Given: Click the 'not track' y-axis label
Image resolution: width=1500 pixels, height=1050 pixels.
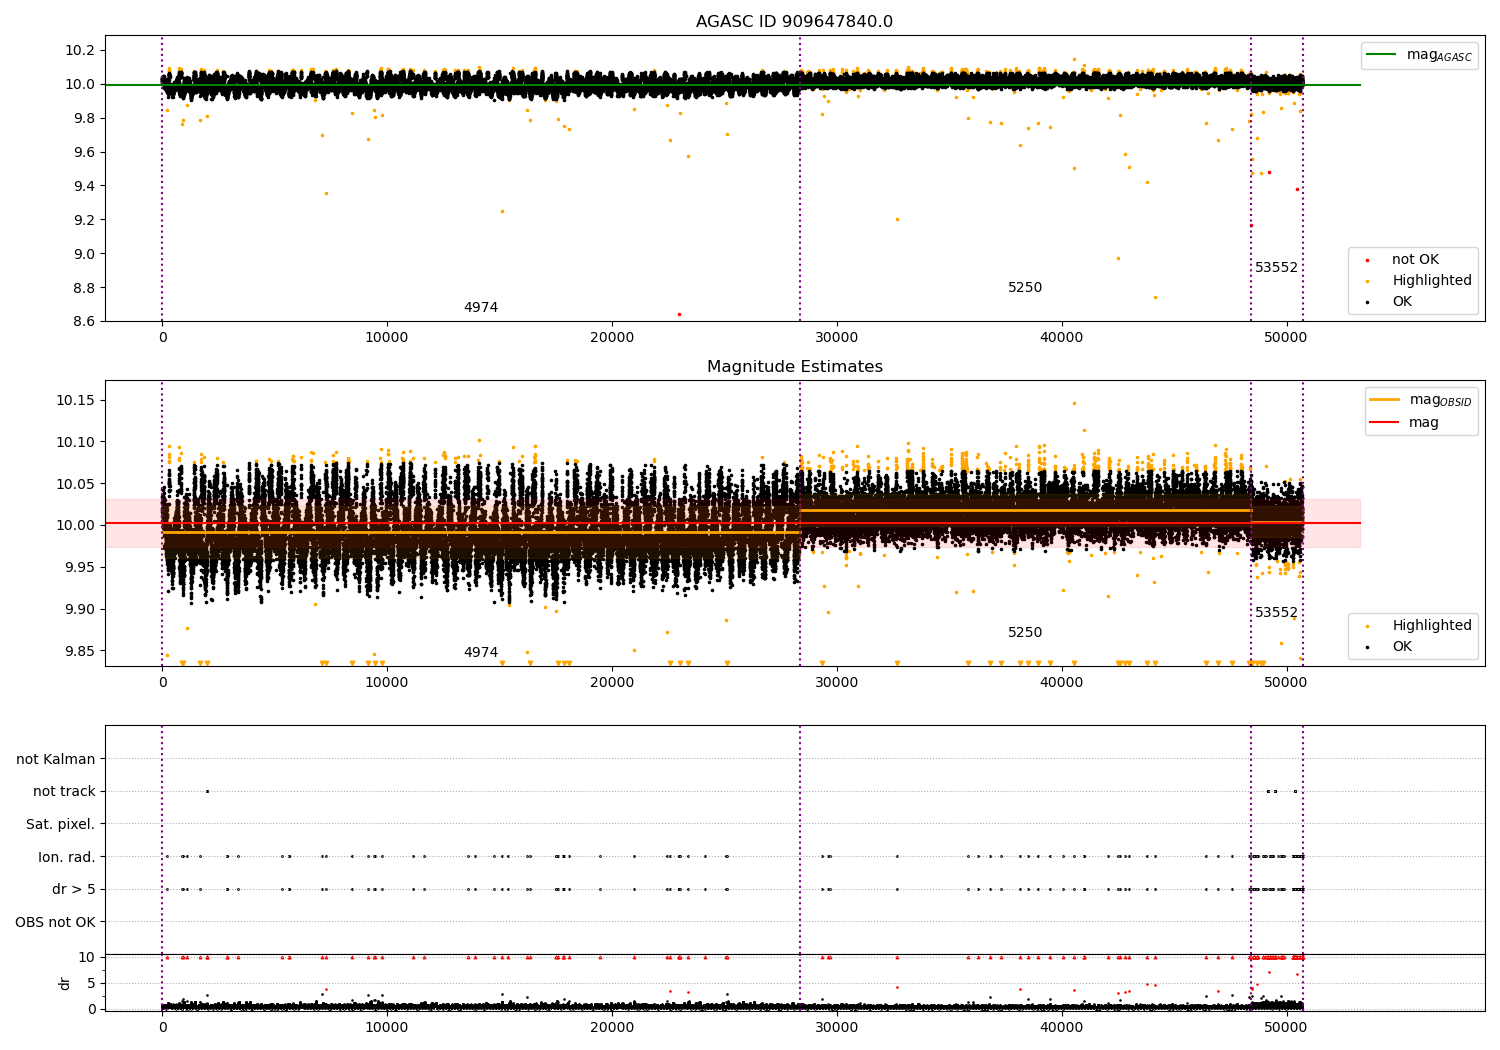Looking at the screenshot, I should 64,792.
